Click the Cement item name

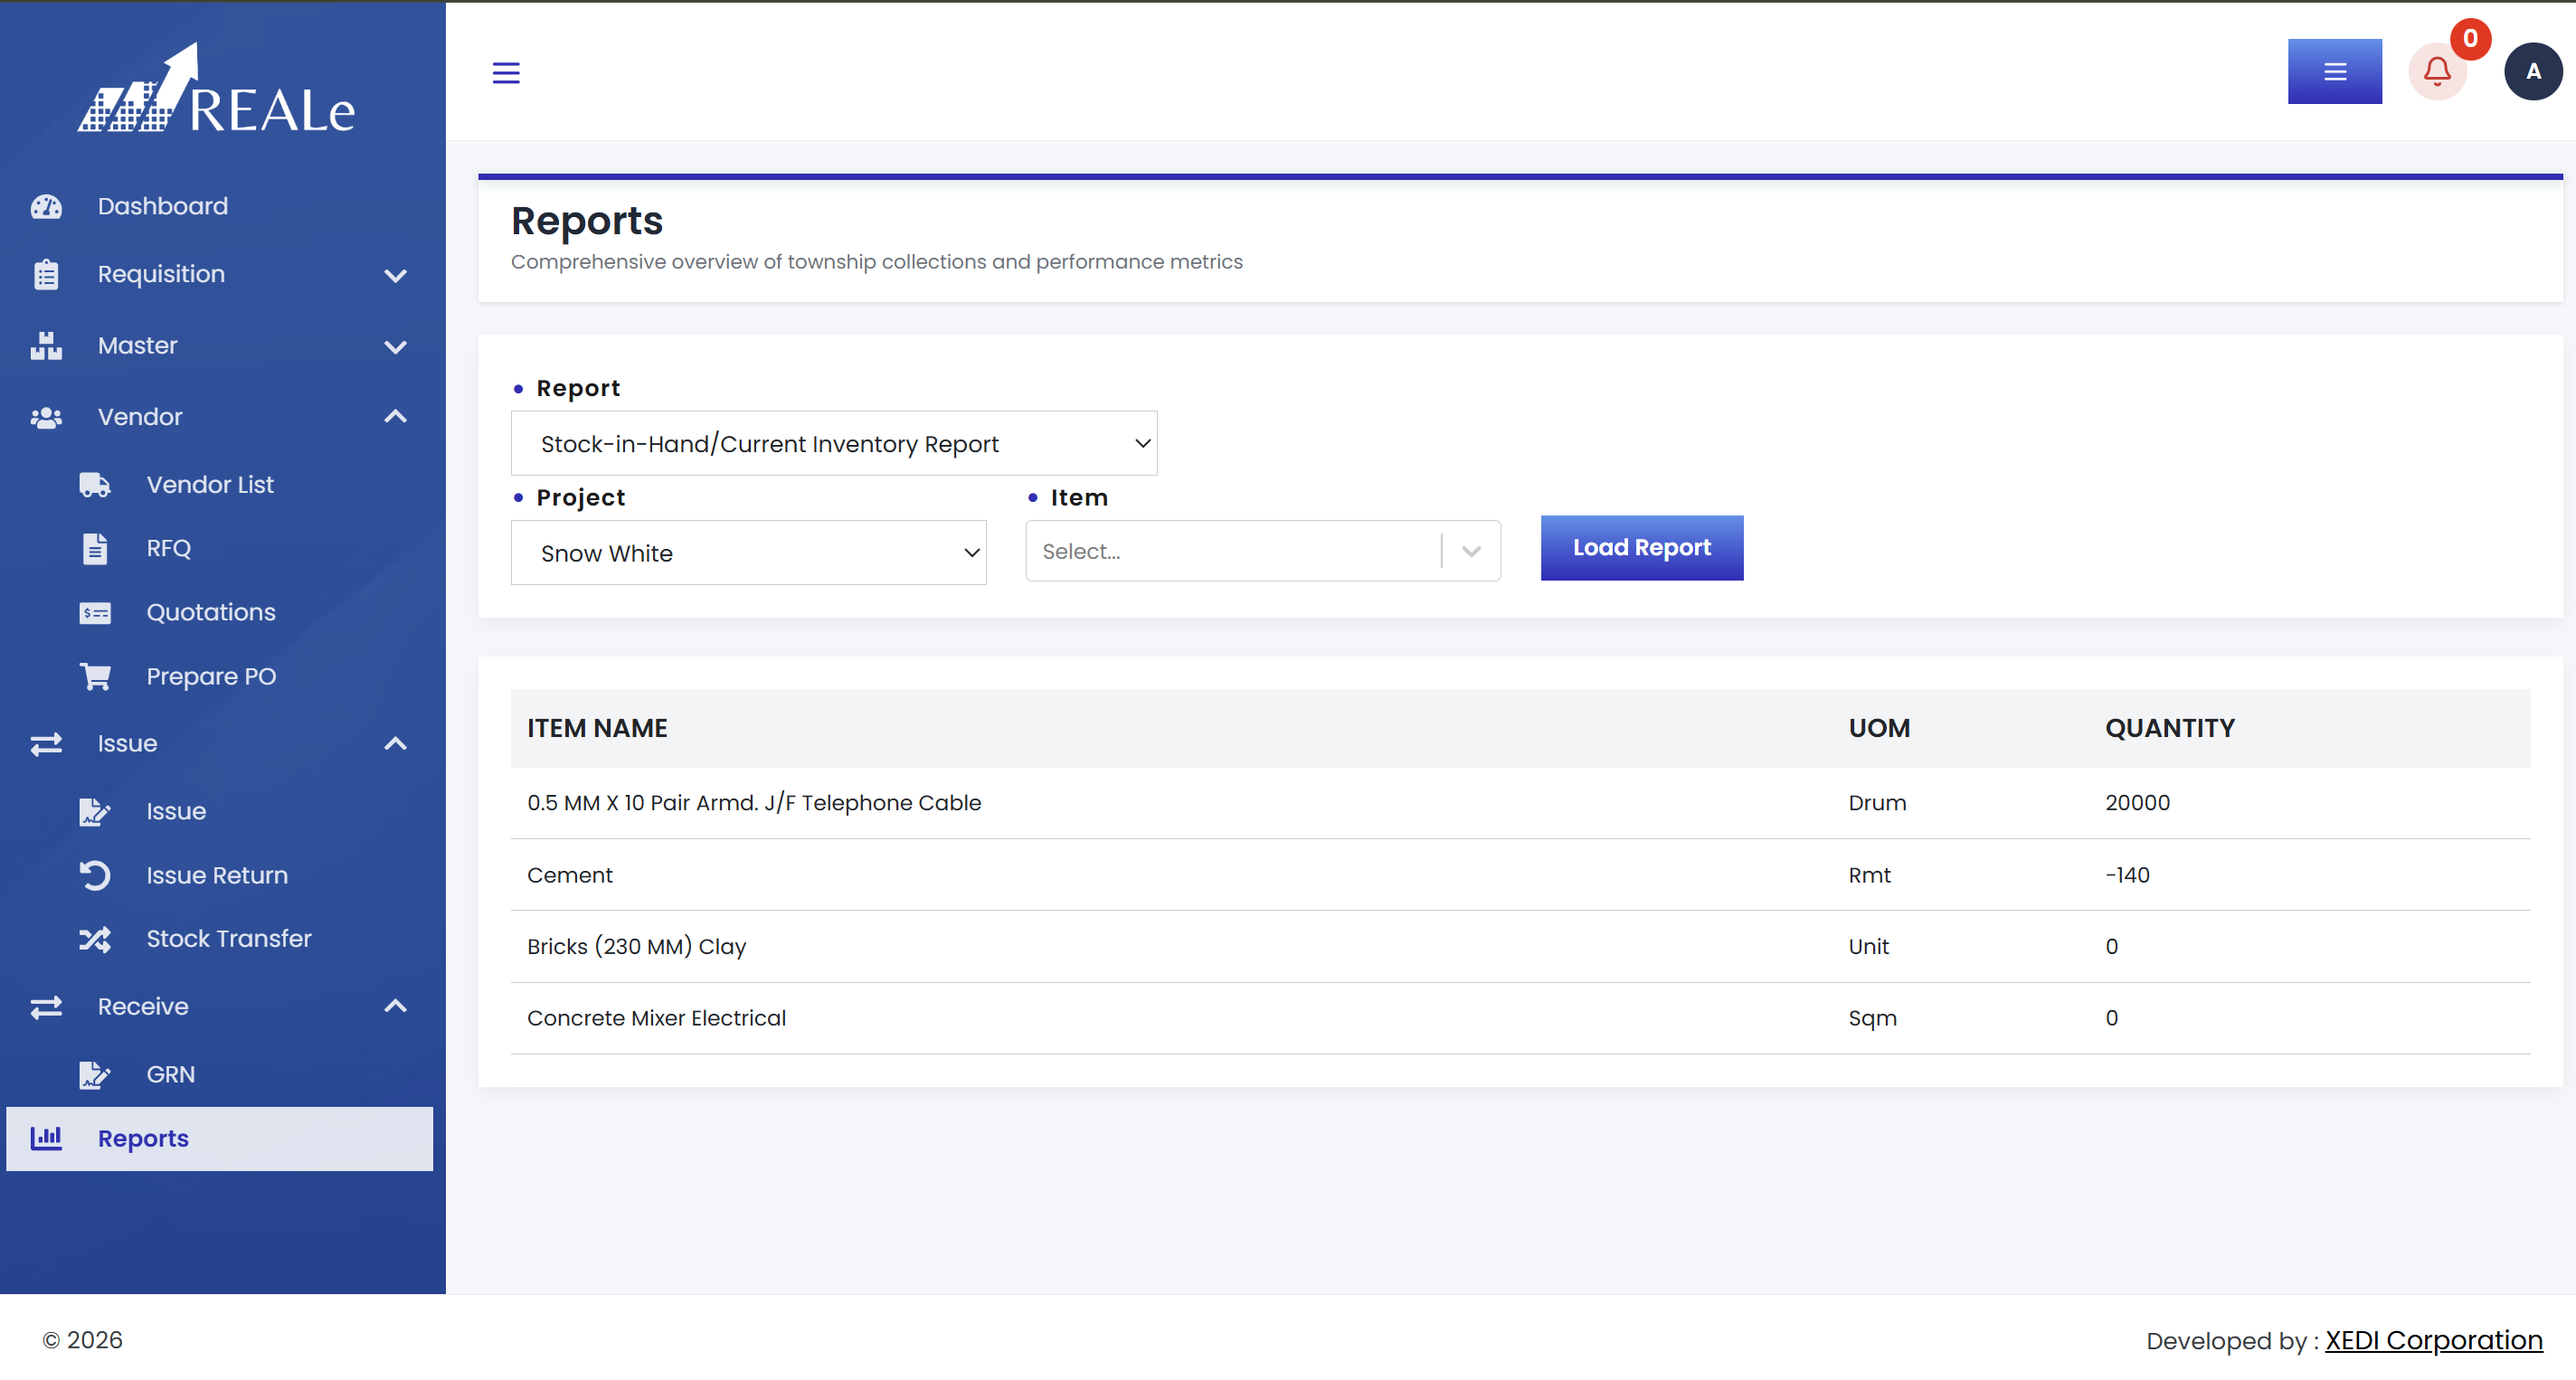point(569,875)
